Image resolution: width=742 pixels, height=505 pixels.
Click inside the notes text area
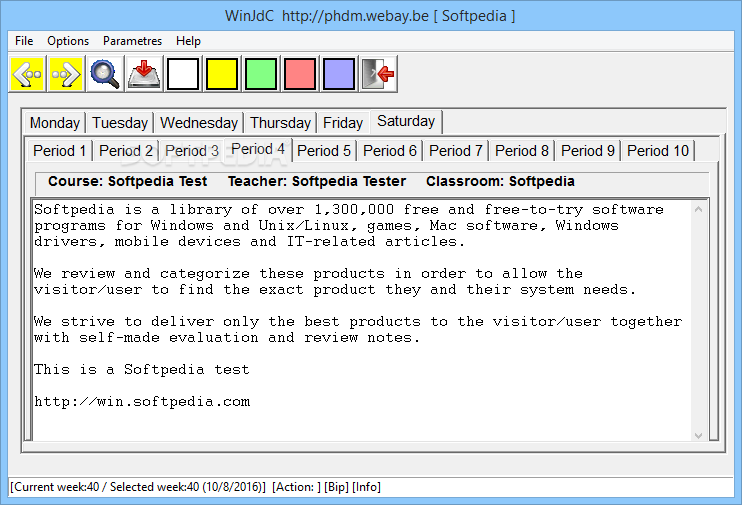(x=362, y=321)
